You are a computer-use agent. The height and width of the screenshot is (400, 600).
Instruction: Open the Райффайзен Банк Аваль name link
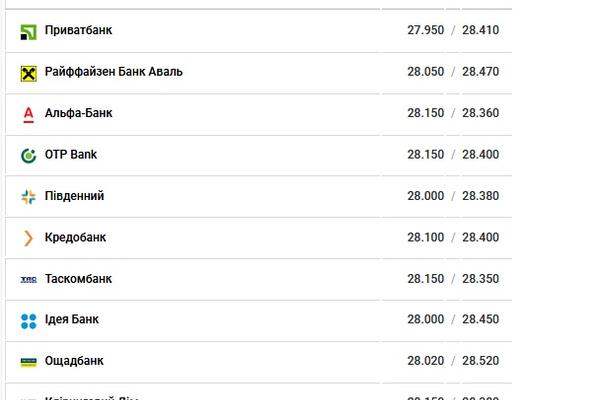coord(114,72)
